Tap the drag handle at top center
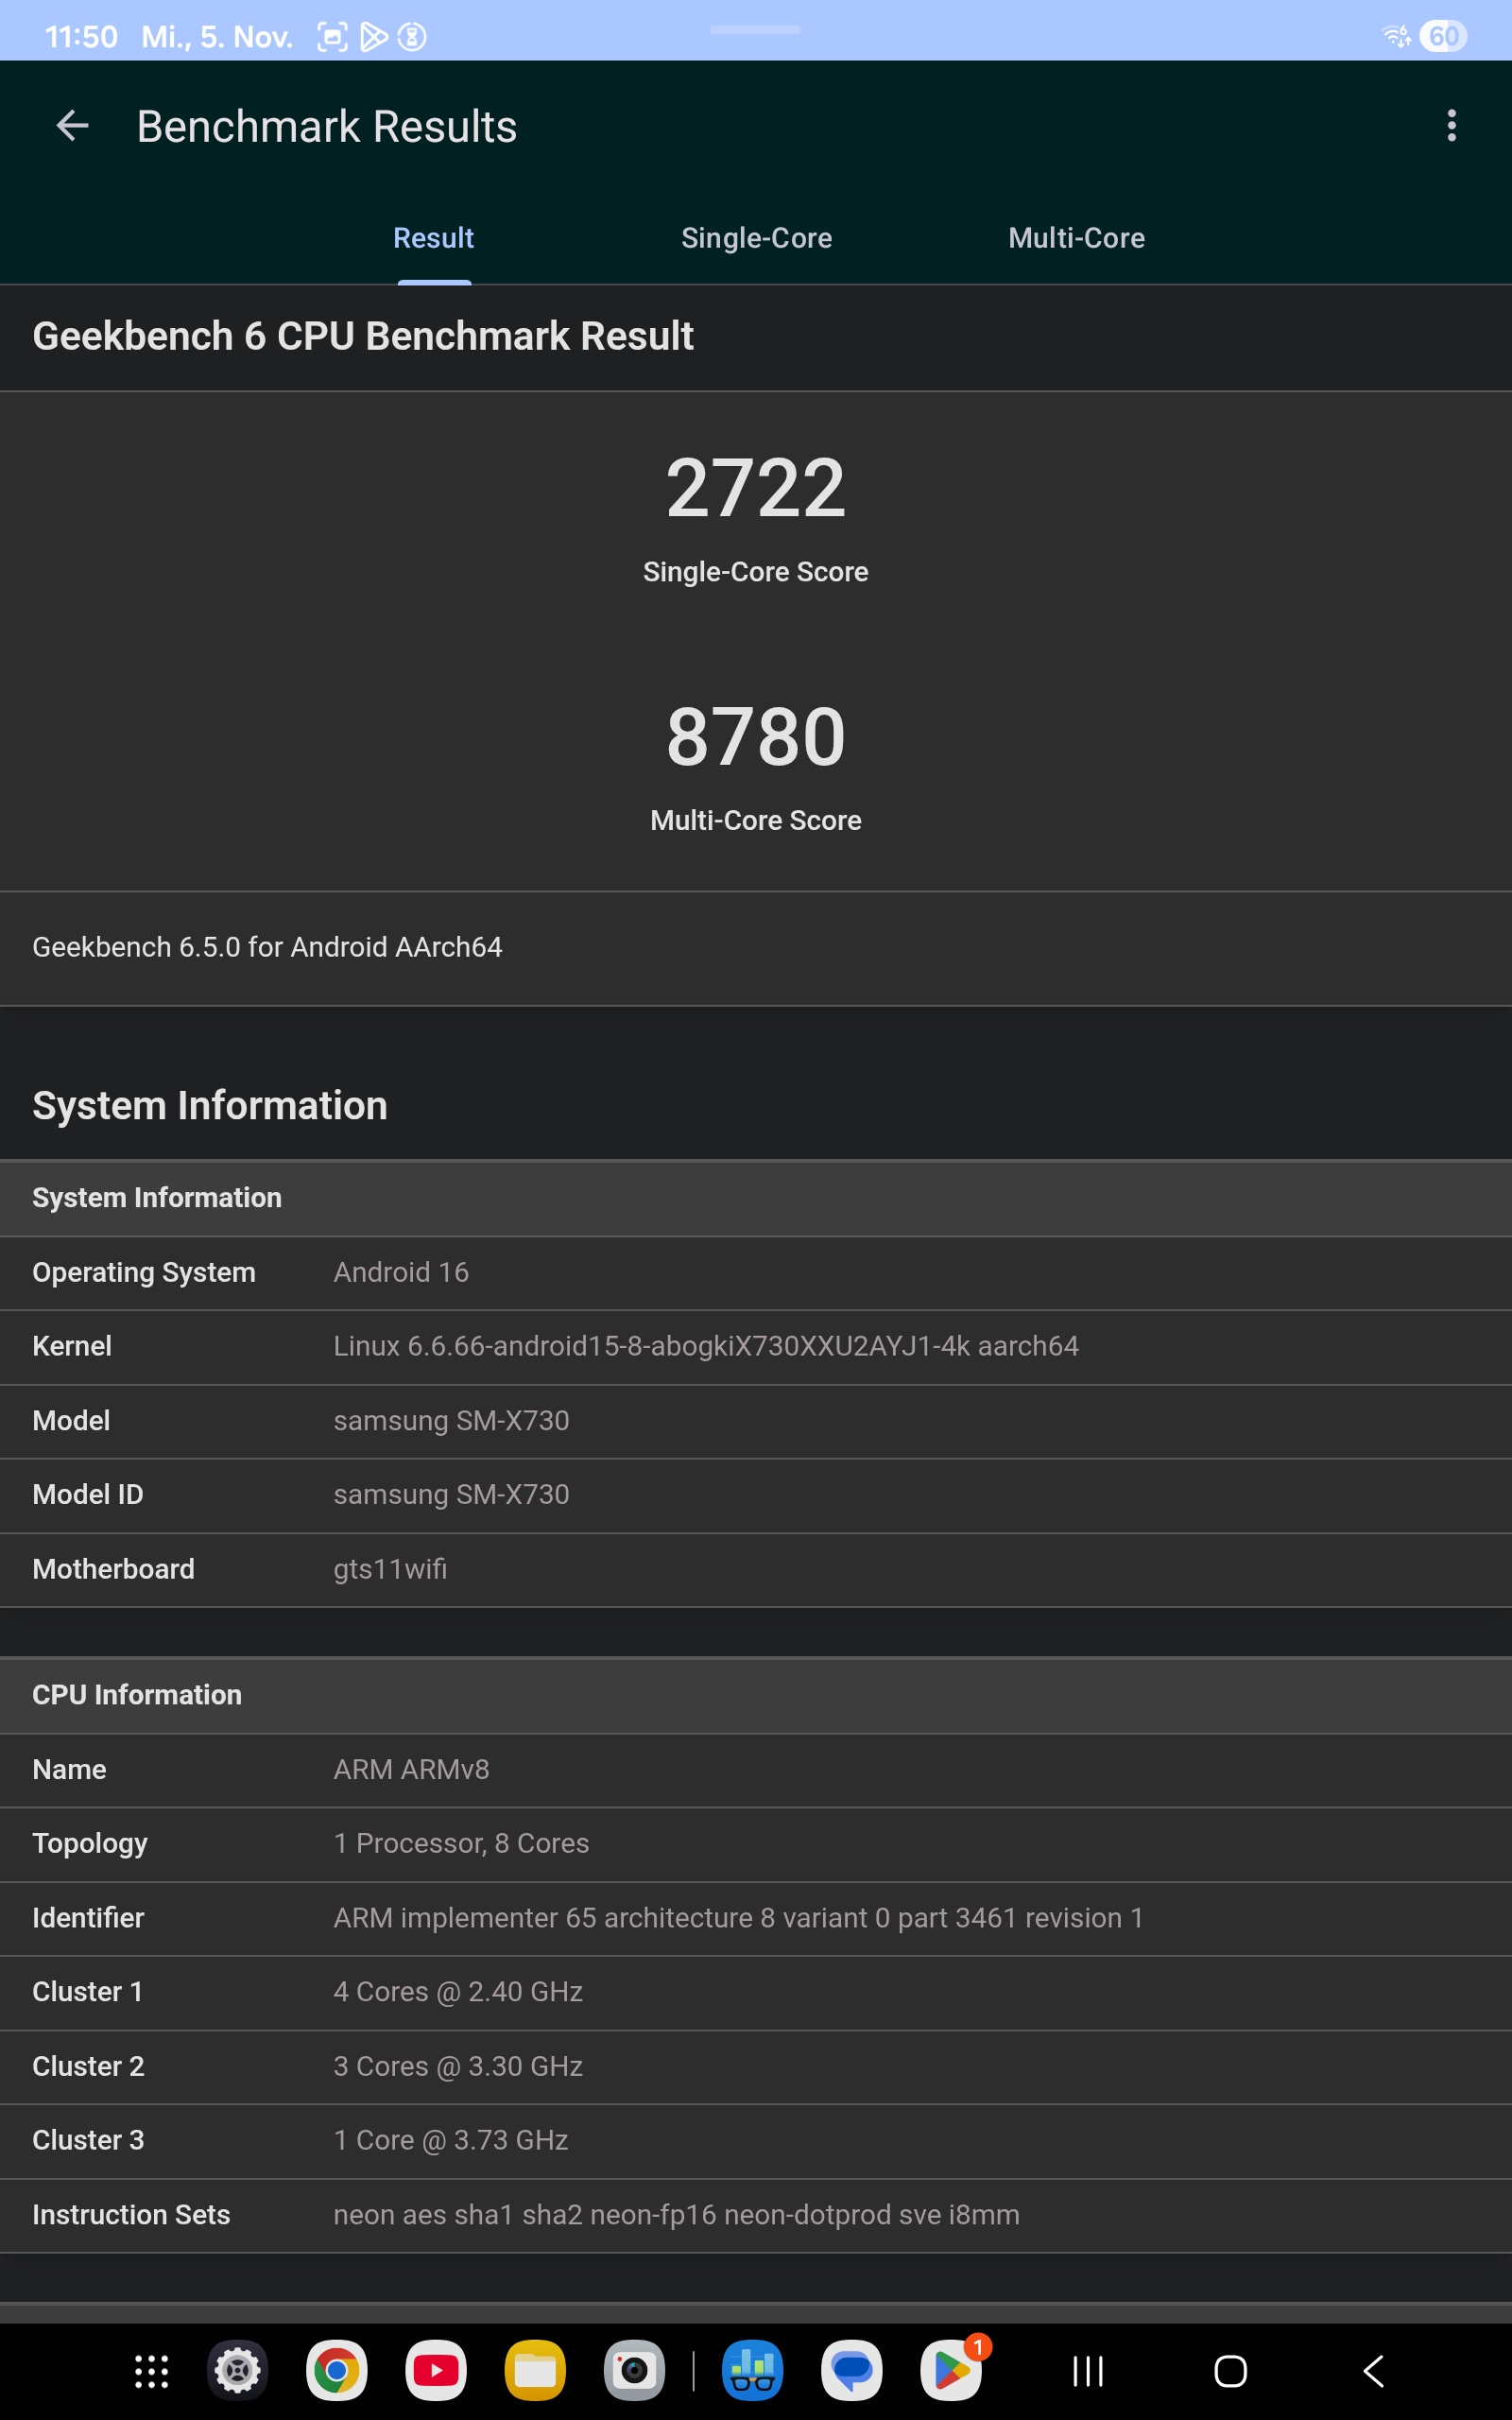Viewport: 1512px width, 2420px height. (x=755, y=30)
